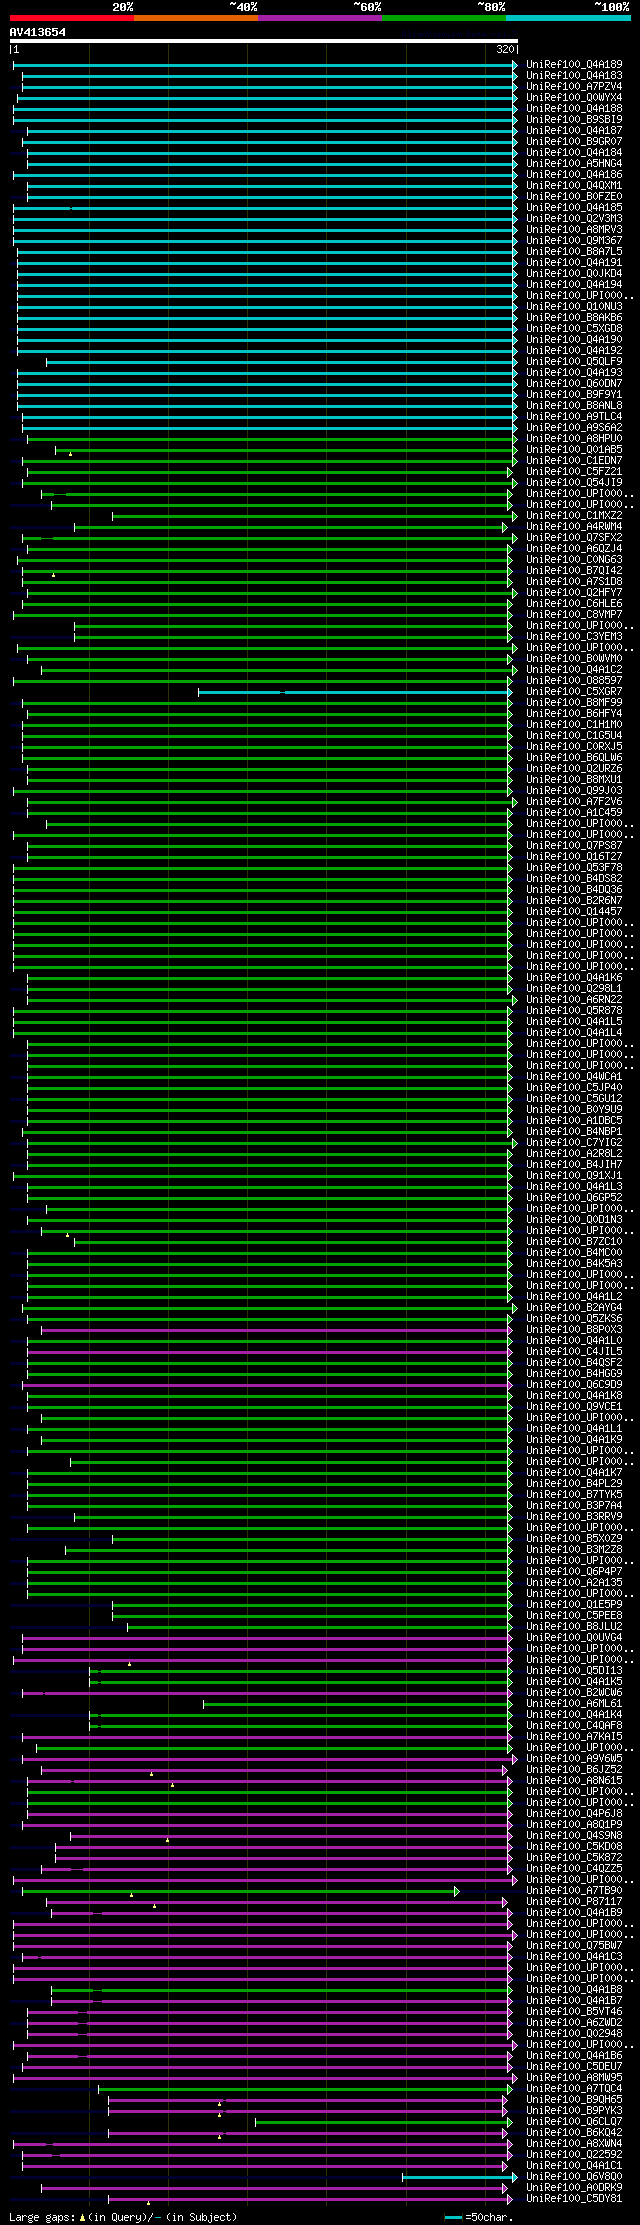The width and height of the screenshot is (640, 2225).
Task: Select hit label UniRef100_C1MXZ2
Action: pyautogui.click(x=574, y=516)
